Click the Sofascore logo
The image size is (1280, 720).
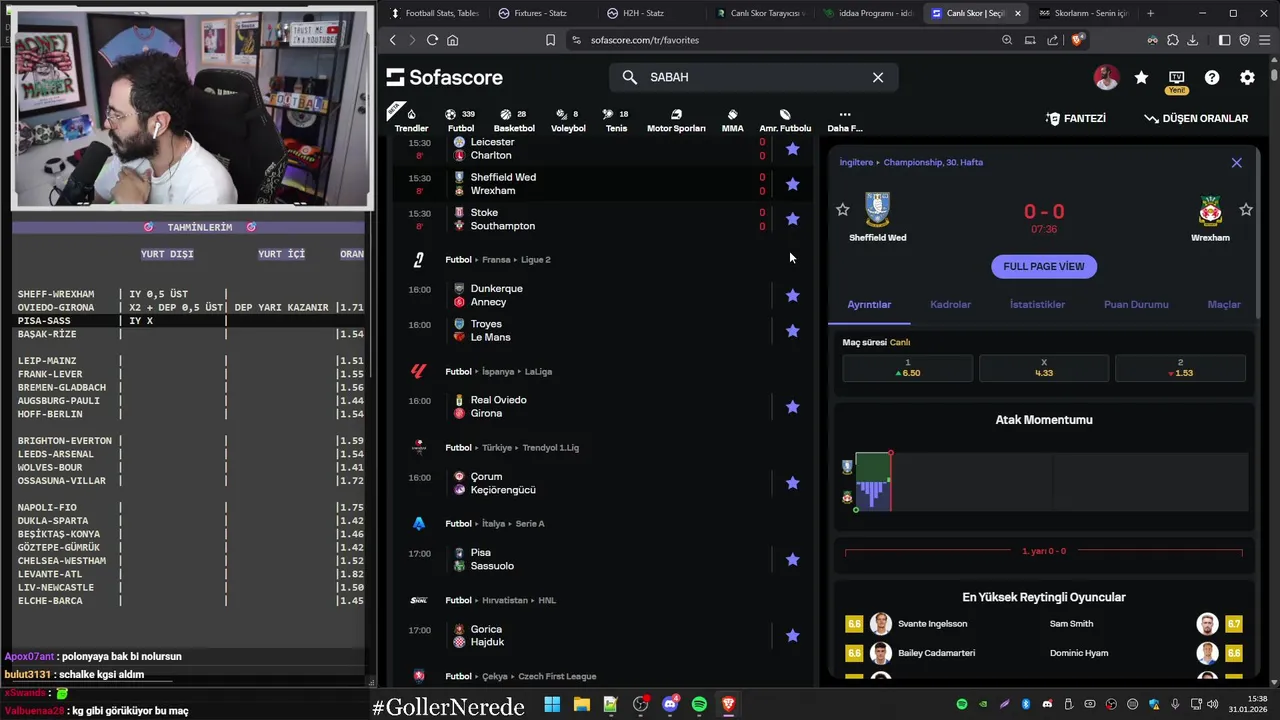click(x=444, y=77)
